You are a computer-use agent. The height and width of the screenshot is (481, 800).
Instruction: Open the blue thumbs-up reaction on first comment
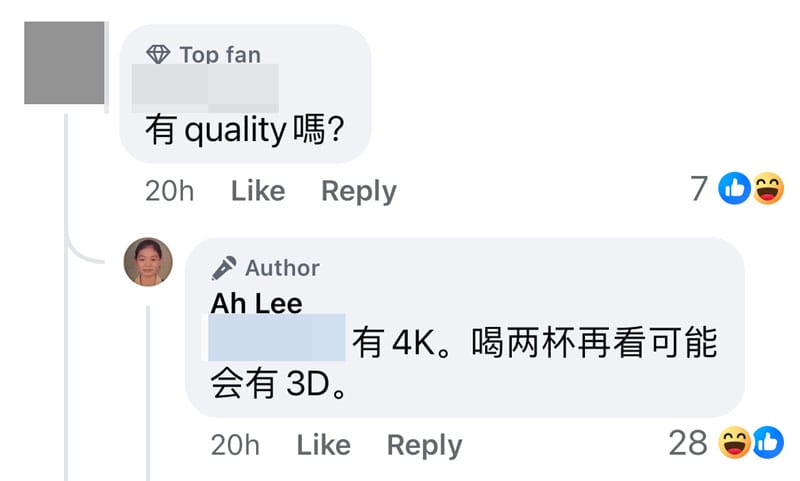point(734,188)
